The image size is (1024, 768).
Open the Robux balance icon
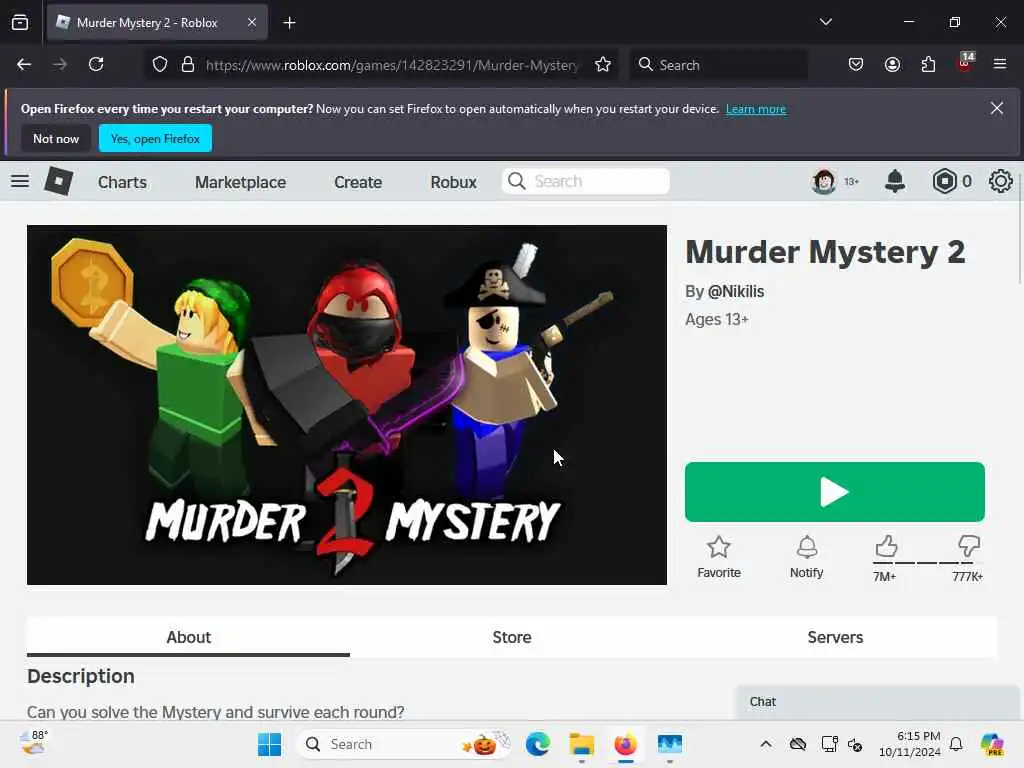pos(944,181)
